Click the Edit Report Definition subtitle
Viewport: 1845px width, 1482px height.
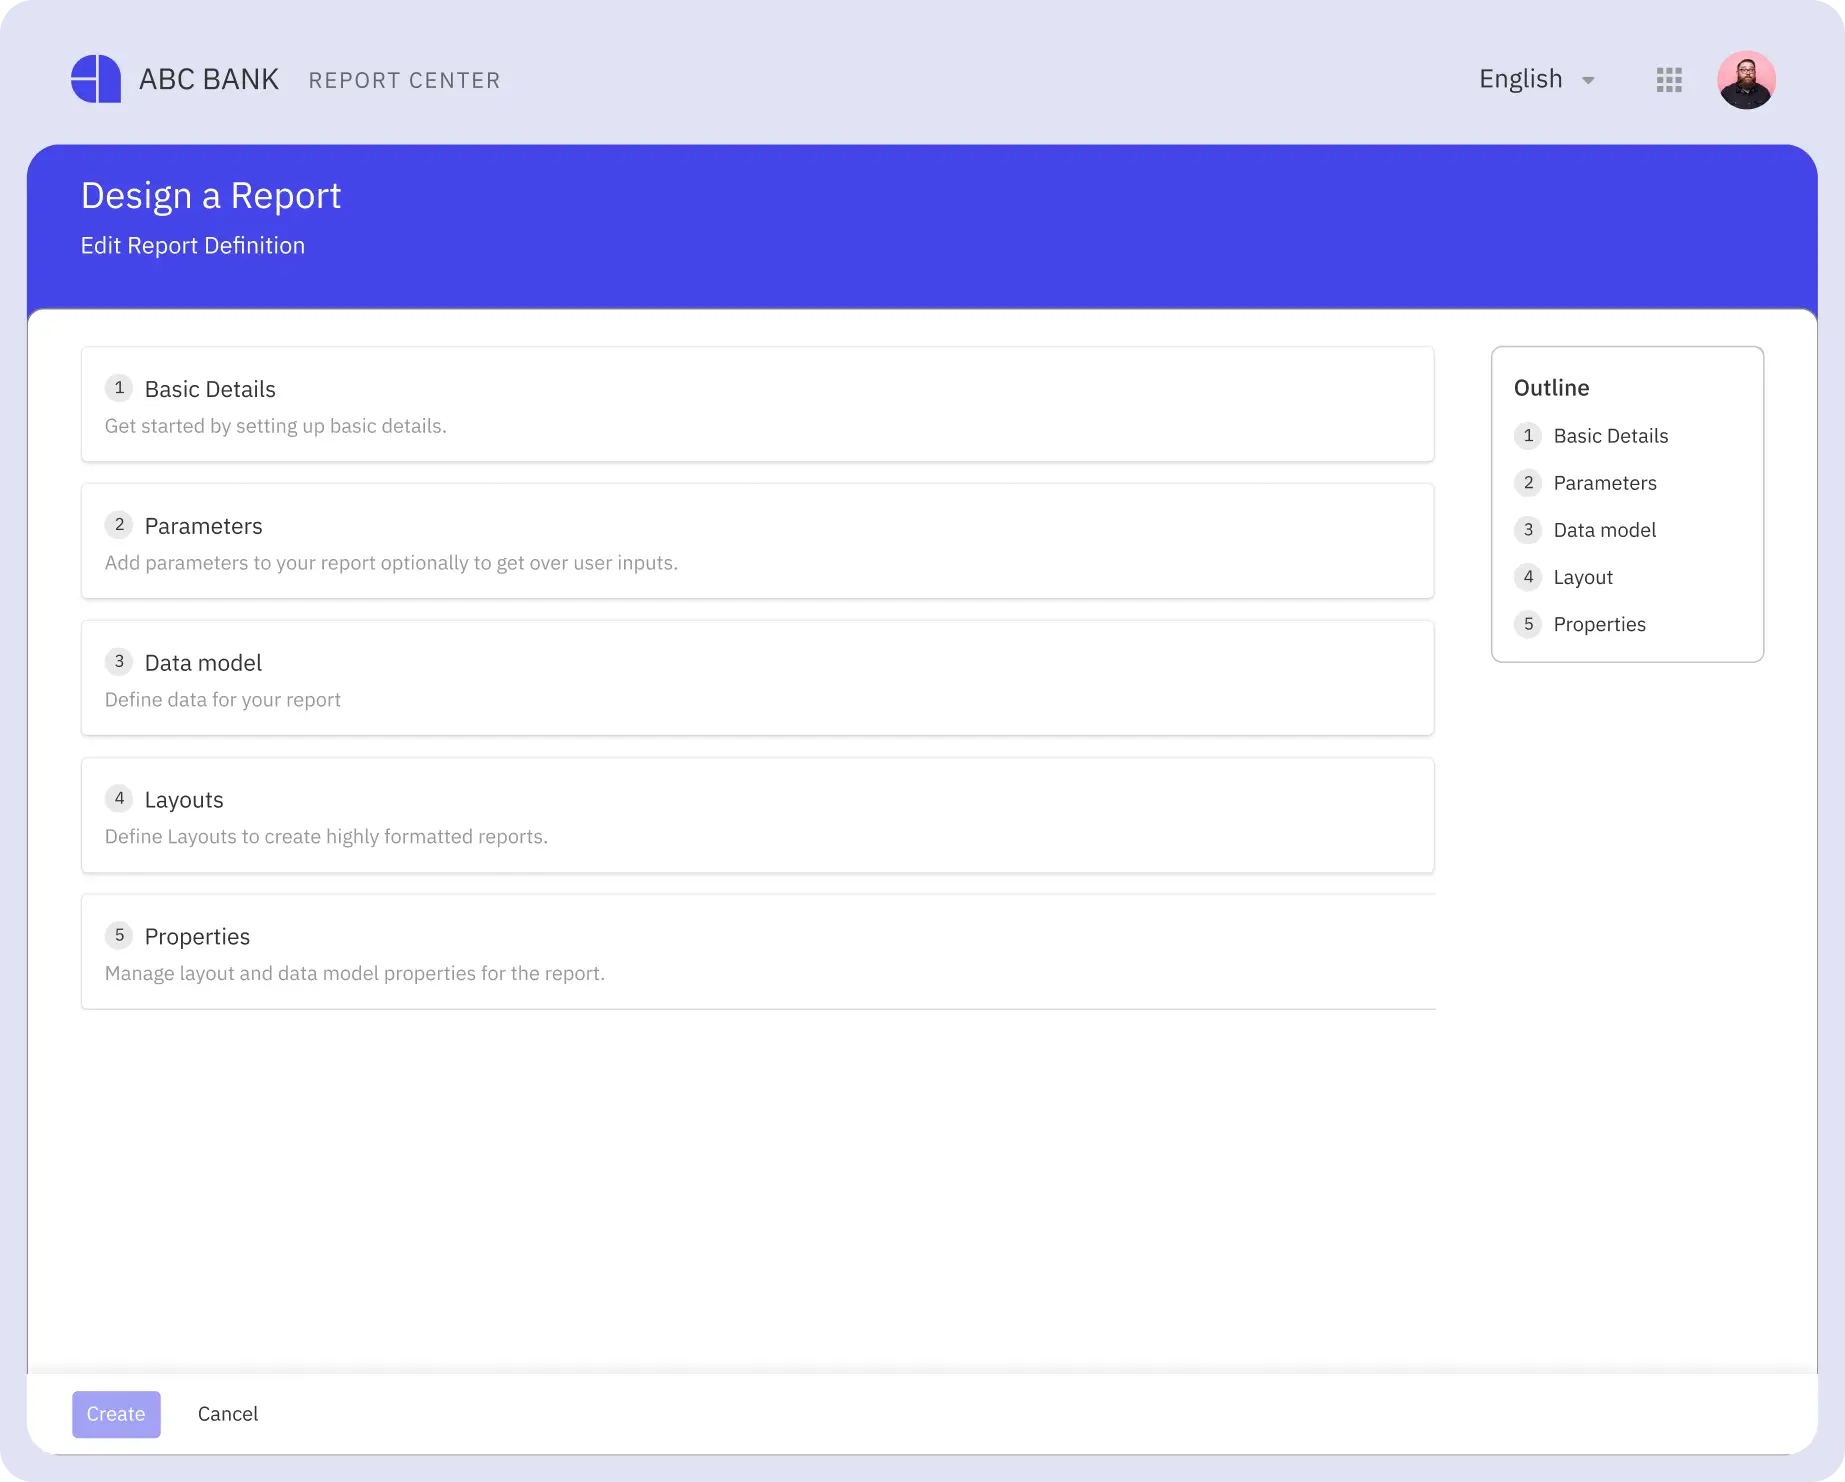tap(193, 246)
